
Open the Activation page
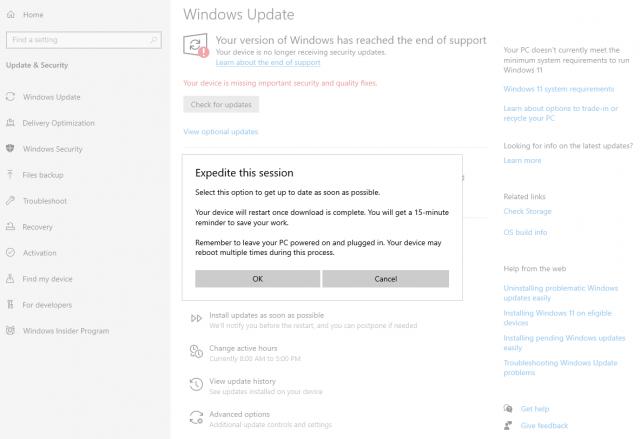[x=40, y=253]
